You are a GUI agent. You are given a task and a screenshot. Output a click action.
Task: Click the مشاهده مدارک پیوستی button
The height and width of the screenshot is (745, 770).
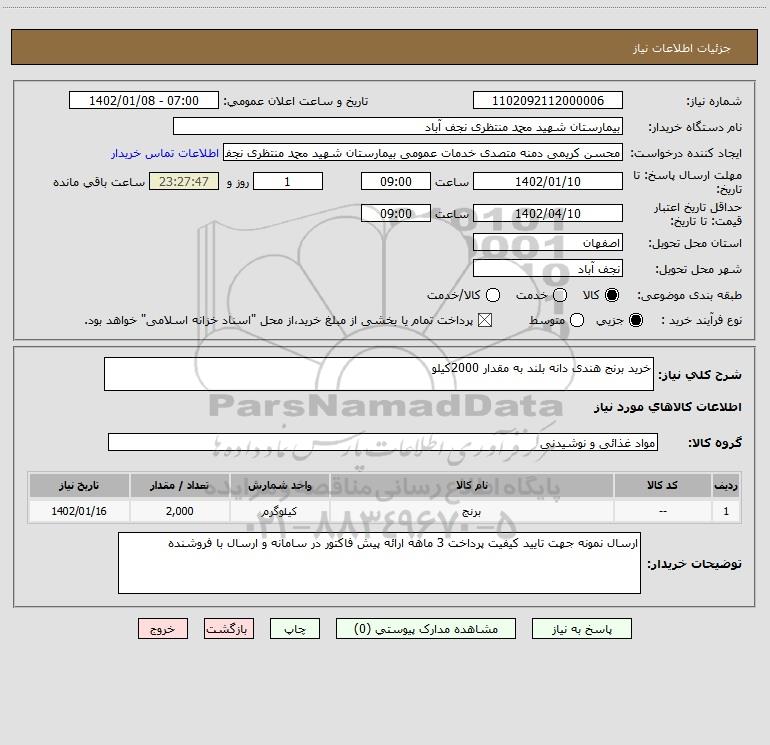click(x=426, y=629)
